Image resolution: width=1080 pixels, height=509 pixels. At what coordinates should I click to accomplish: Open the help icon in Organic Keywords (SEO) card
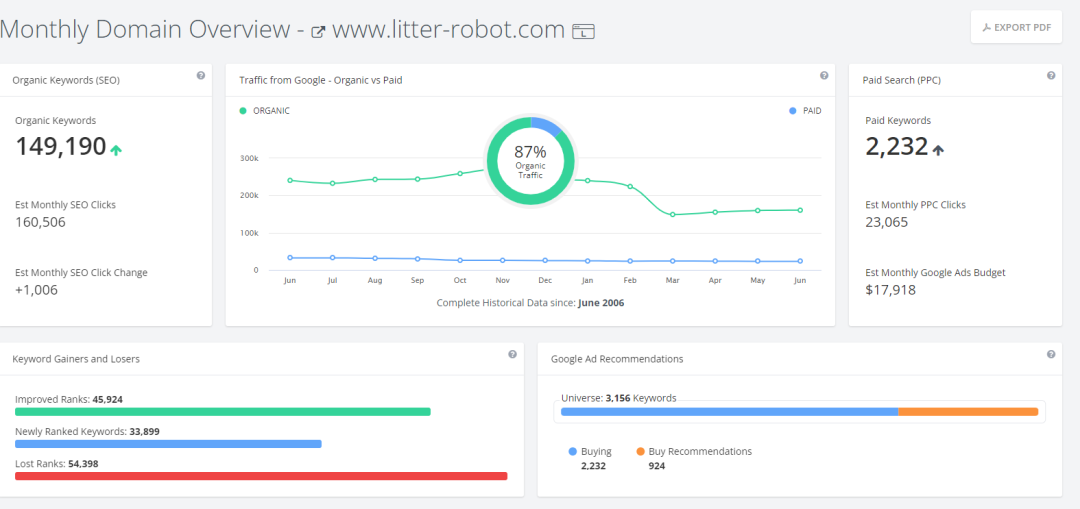pos(200,76)
